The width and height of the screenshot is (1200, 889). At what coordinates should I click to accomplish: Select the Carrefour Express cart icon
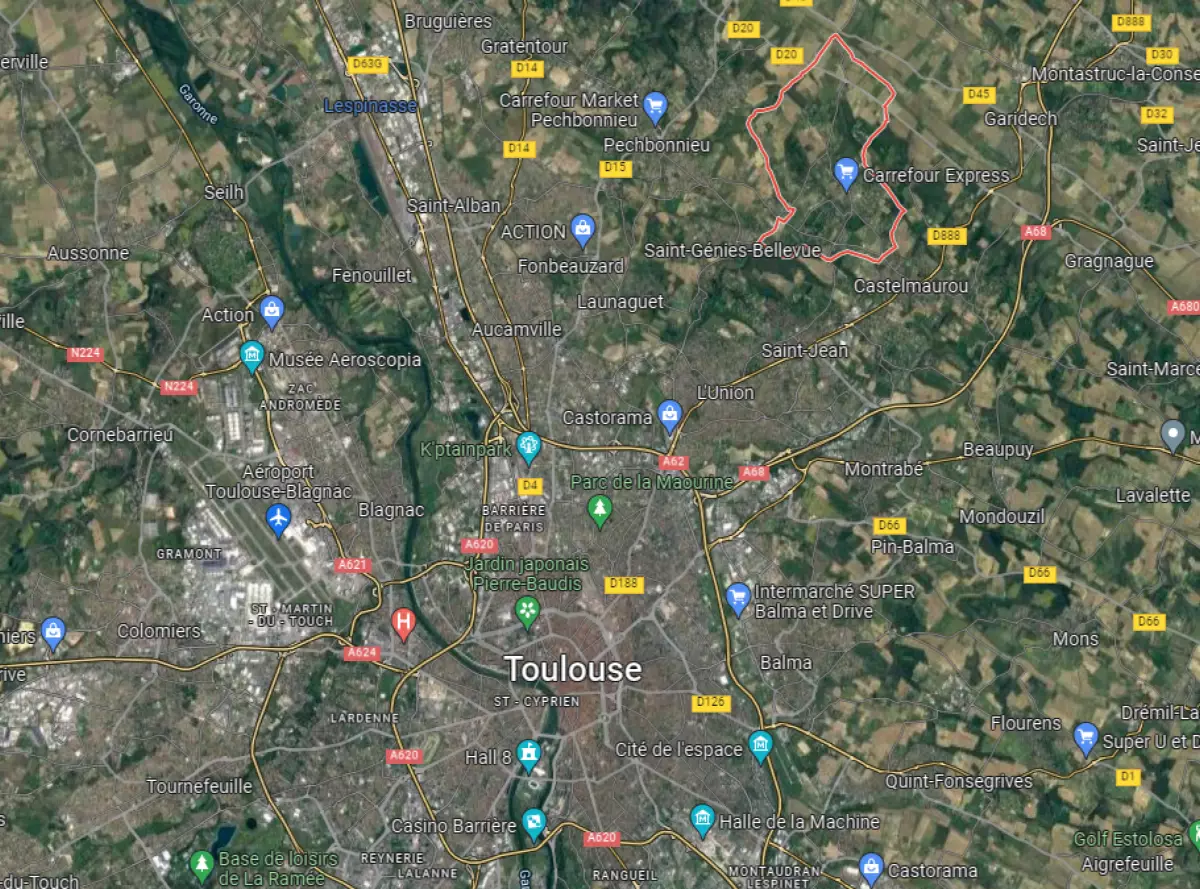[846, 174]
